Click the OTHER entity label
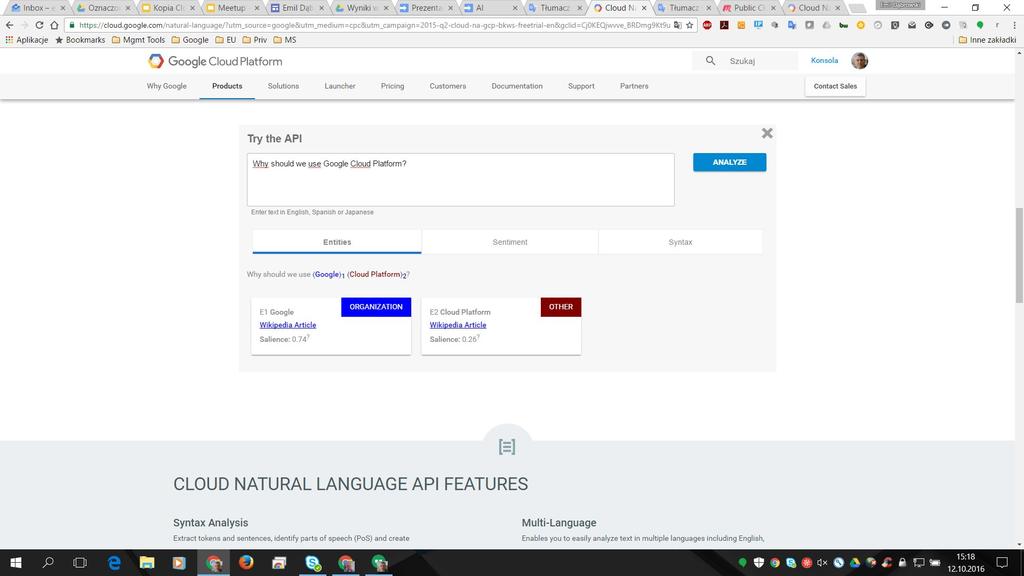 click(x=561, y=307)
